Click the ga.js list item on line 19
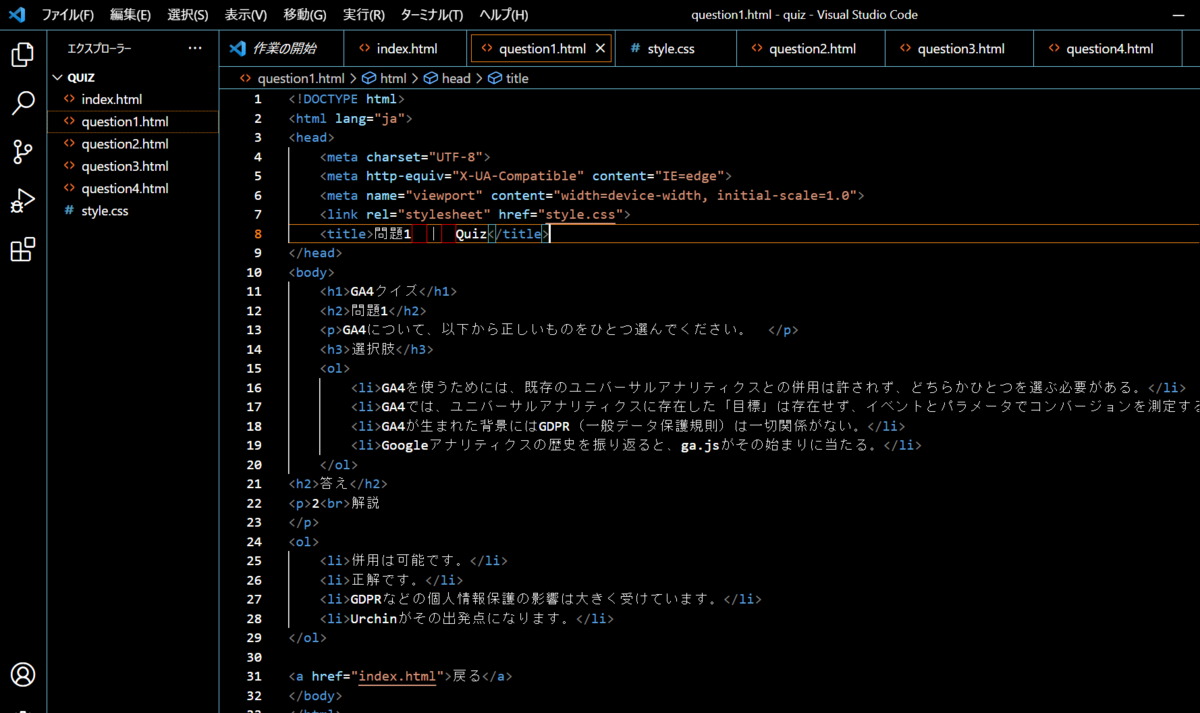The image size is (1200, 713). coord(636,445)
